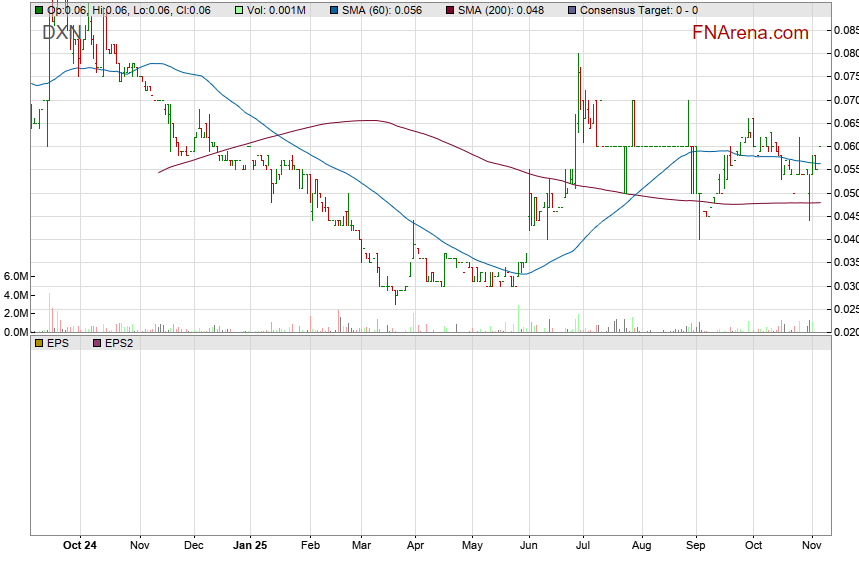Click the 6.0M volume axis label
The height and width of the screenshot is (566, 859).
pos(15,276)
